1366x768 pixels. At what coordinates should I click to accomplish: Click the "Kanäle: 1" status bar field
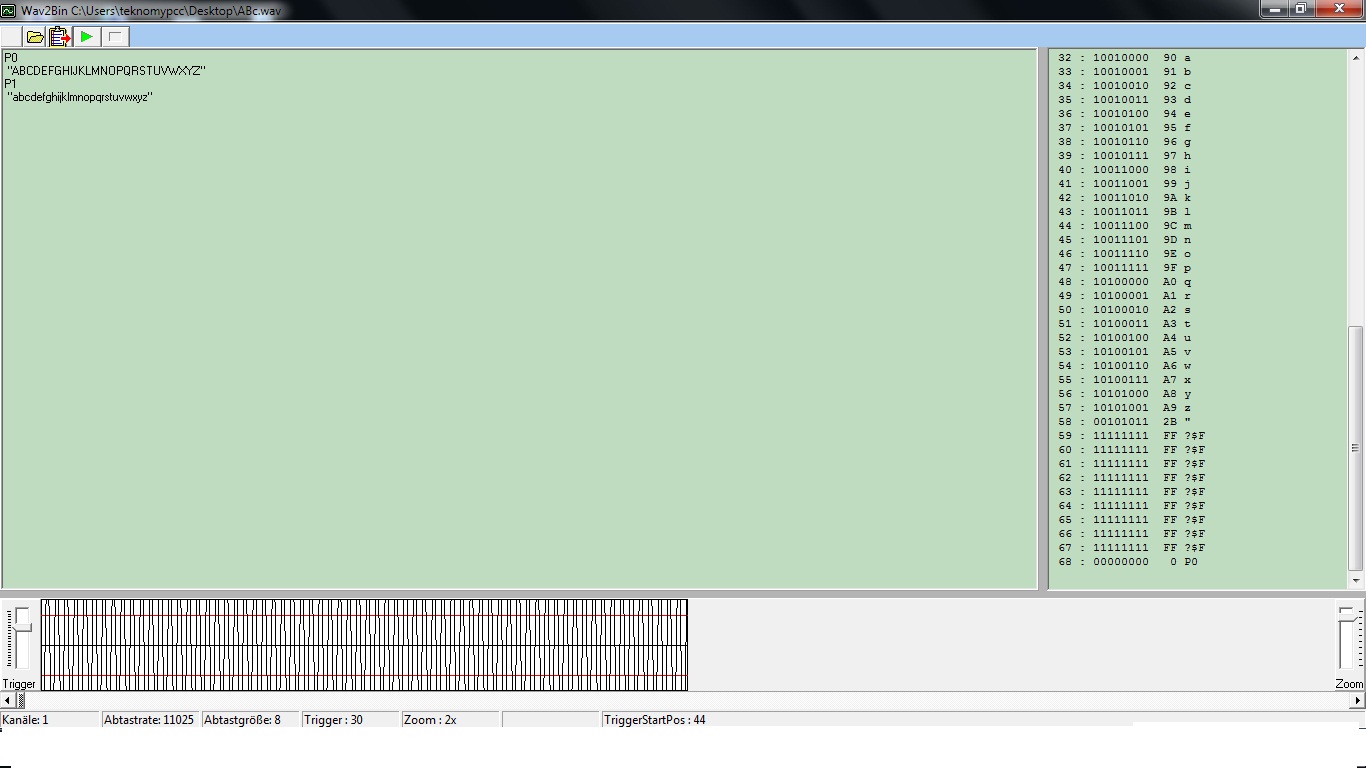(50, 720)
